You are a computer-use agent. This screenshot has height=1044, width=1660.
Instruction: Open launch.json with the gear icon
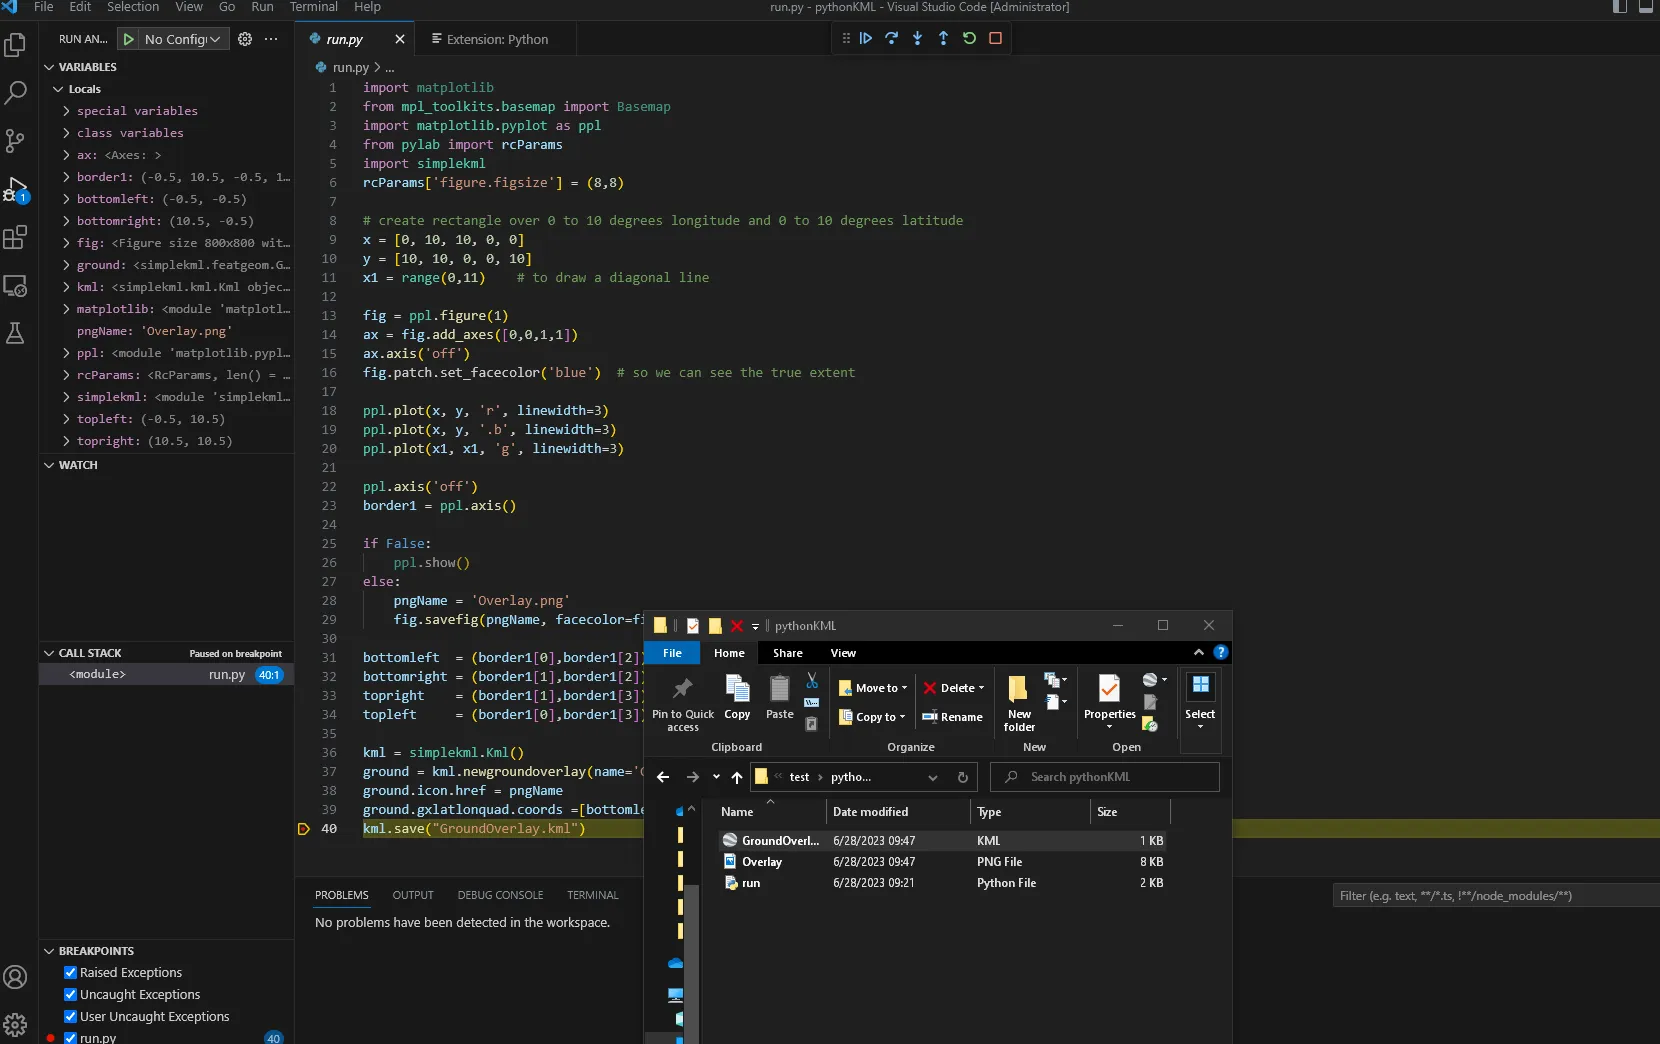tap(245, 39)
